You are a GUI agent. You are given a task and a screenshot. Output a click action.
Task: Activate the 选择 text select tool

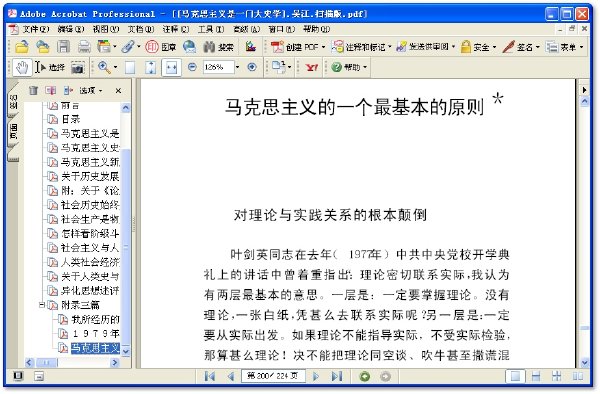pyautogui.click(x=50, y=67)
